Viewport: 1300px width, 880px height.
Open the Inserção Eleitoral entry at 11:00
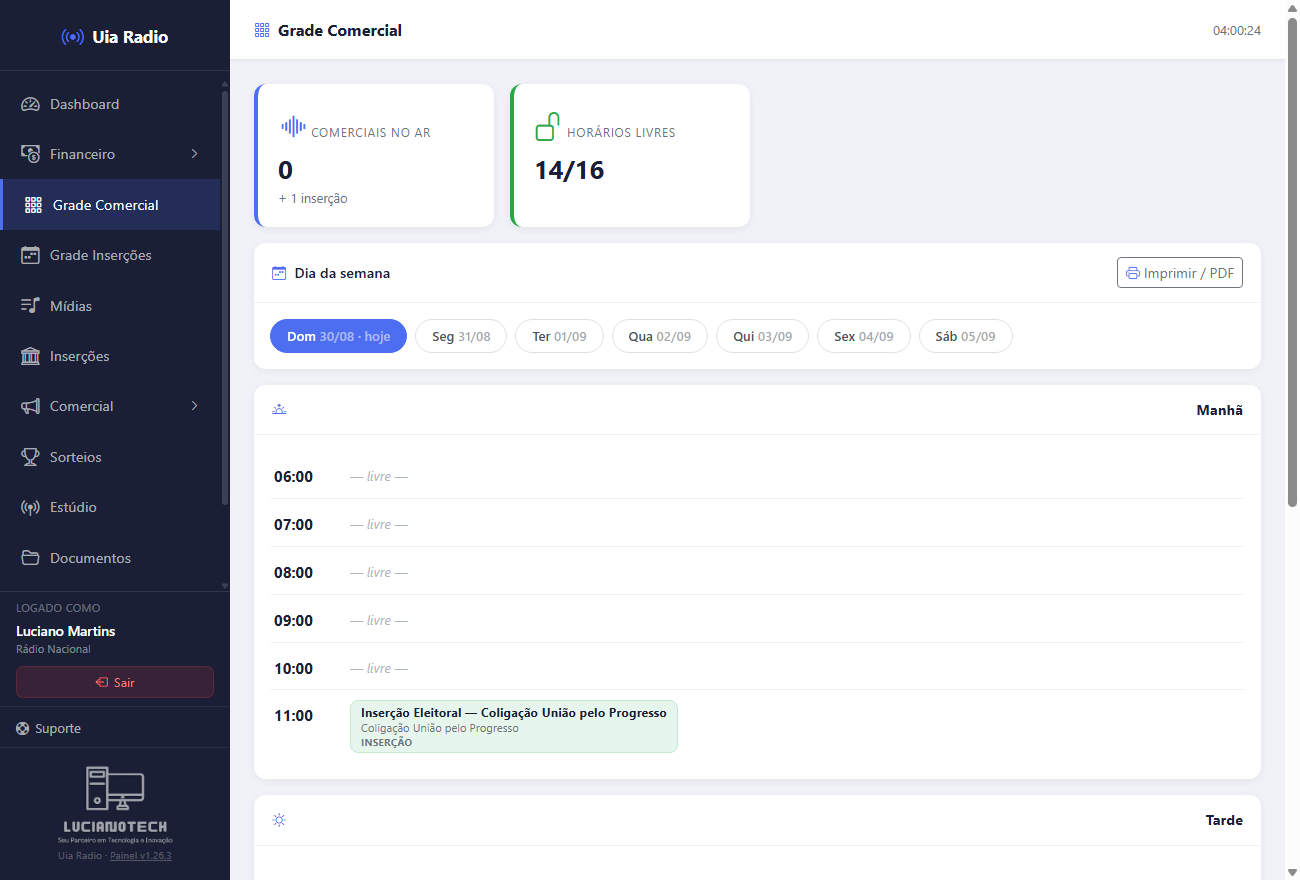click(514, 726)
